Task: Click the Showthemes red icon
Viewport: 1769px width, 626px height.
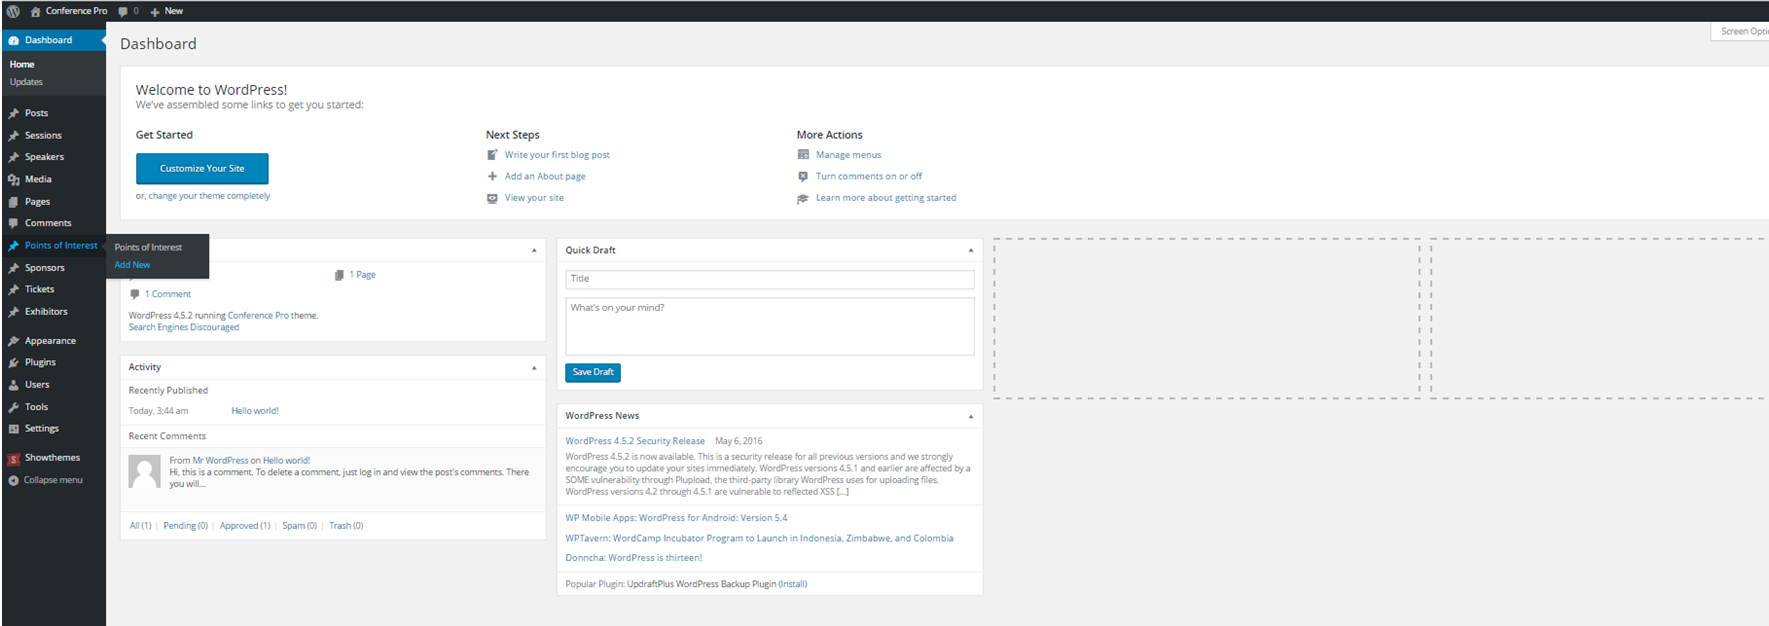Action: coord(14,459)
